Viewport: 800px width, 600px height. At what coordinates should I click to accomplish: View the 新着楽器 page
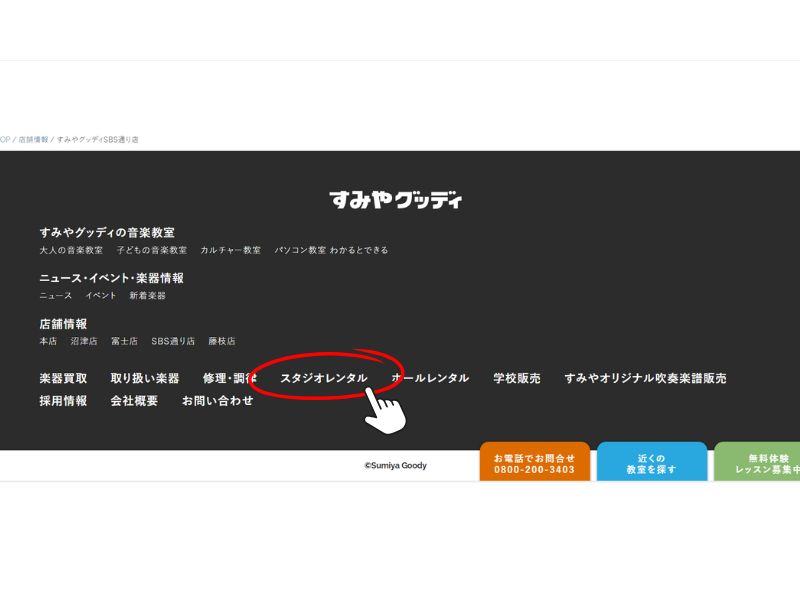(x=147, y=296)
